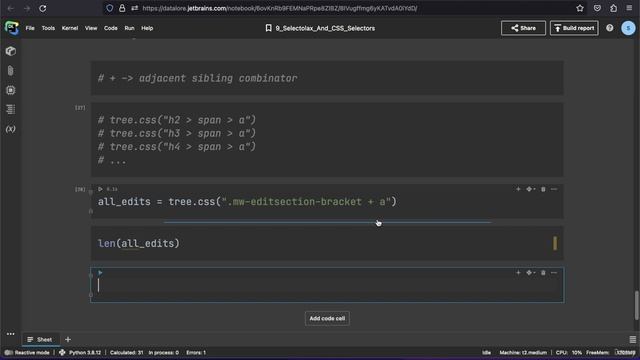Open the Computation panel icon in sidebar
Image resolution: width=640 pixels, height=360 pixels.
11,90
